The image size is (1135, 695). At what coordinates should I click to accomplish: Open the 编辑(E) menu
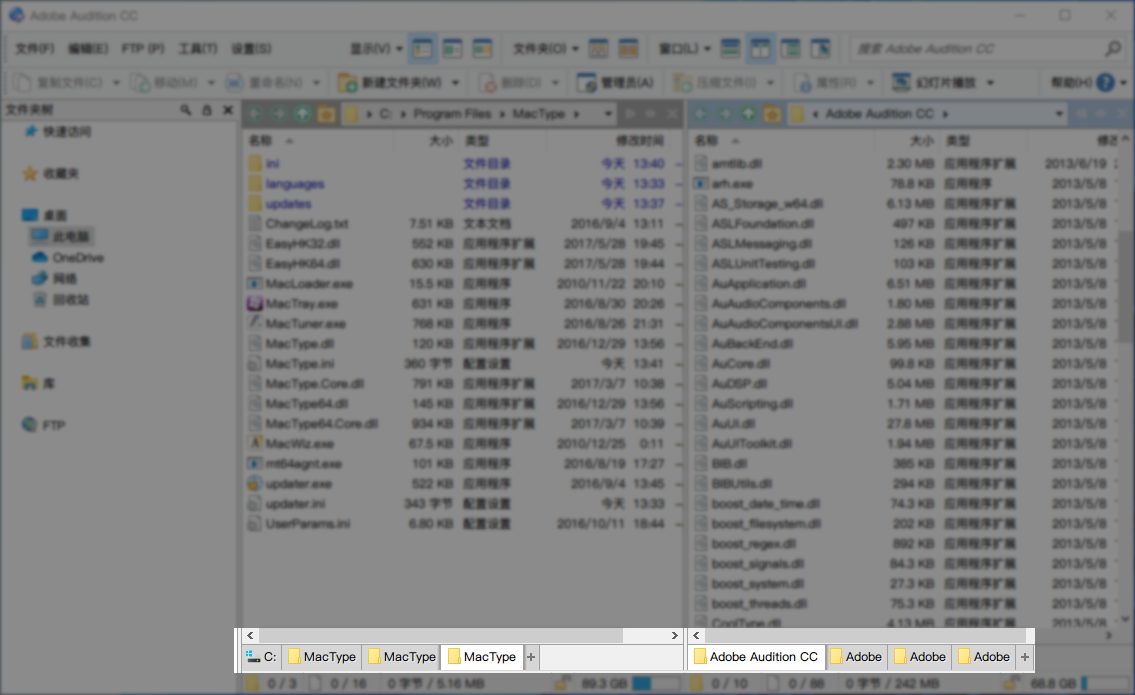click(x=88, y=49)
